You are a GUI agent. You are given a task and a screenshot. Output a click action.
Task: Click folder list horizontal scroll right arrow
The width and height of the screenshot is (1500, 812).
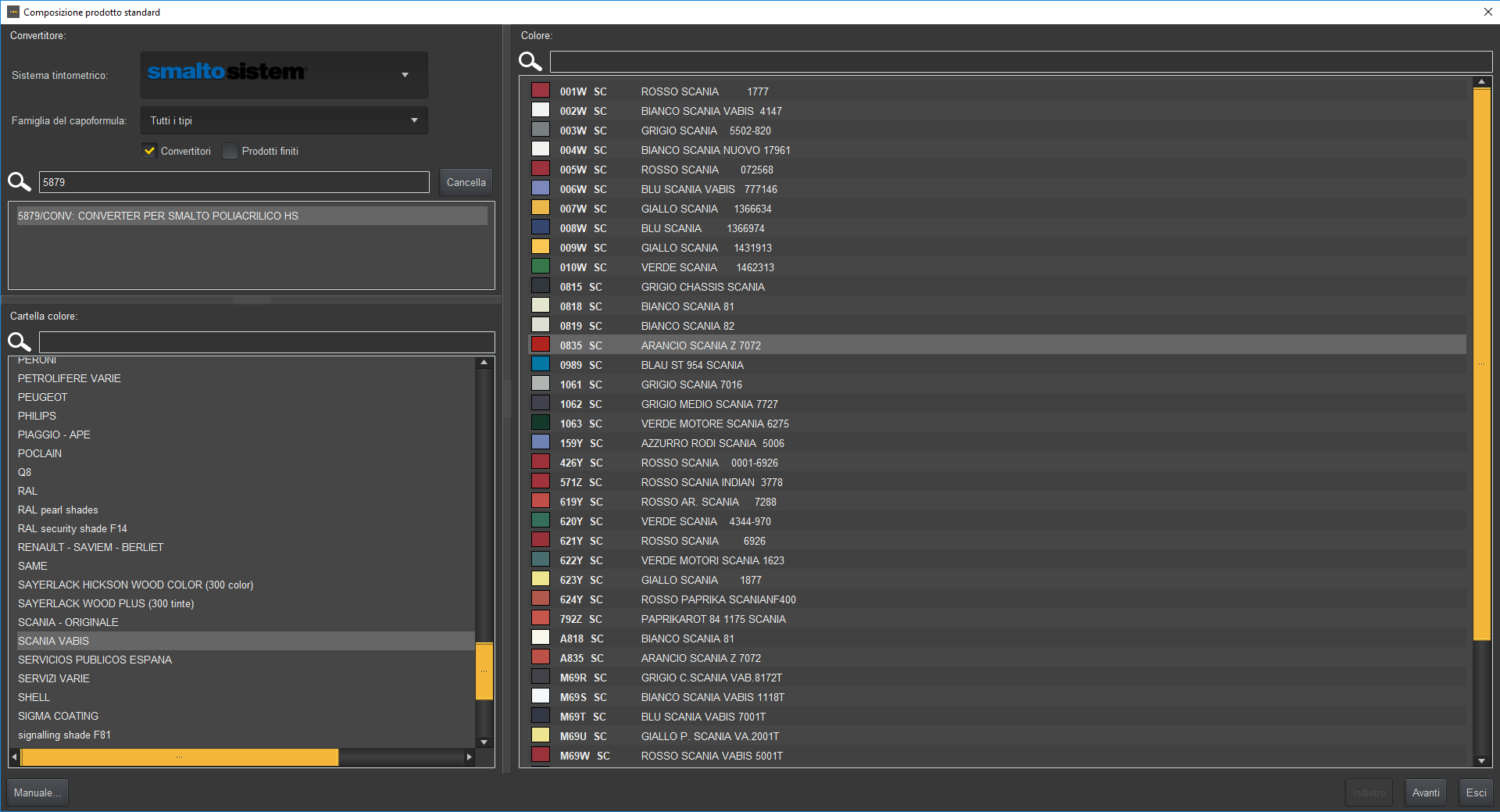pyautogui.click(x=469, y=758)
